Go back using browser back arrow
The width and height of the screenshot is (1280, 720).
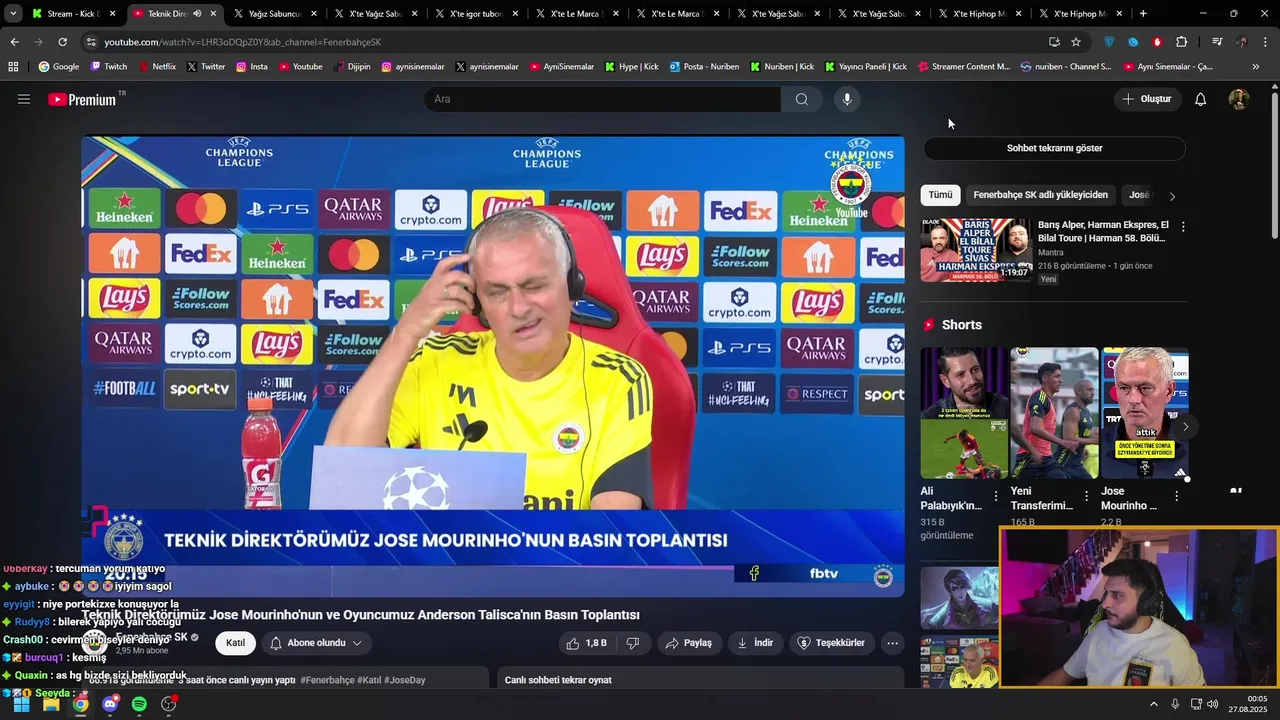point(14,42)
